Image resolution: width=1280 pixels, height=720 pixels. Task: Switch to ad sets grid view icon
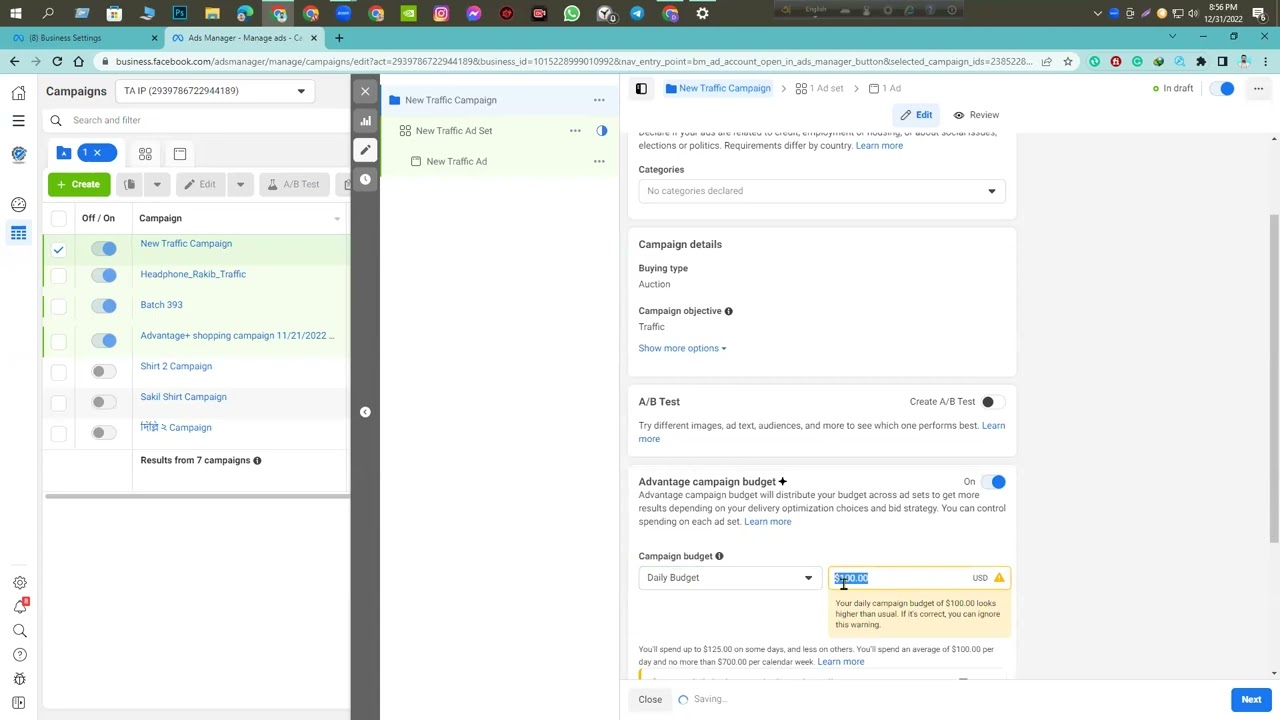click(x=145, y=154)
